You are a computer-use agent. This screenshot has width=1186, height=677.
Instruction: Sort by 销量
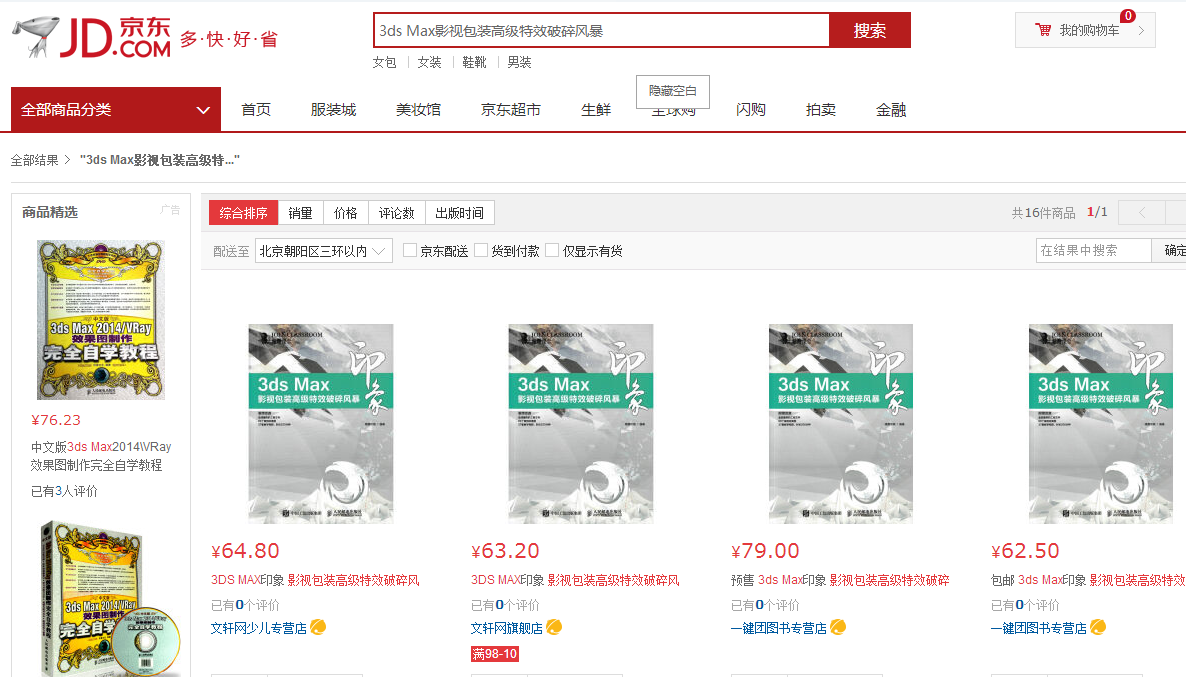pos(300,213)
